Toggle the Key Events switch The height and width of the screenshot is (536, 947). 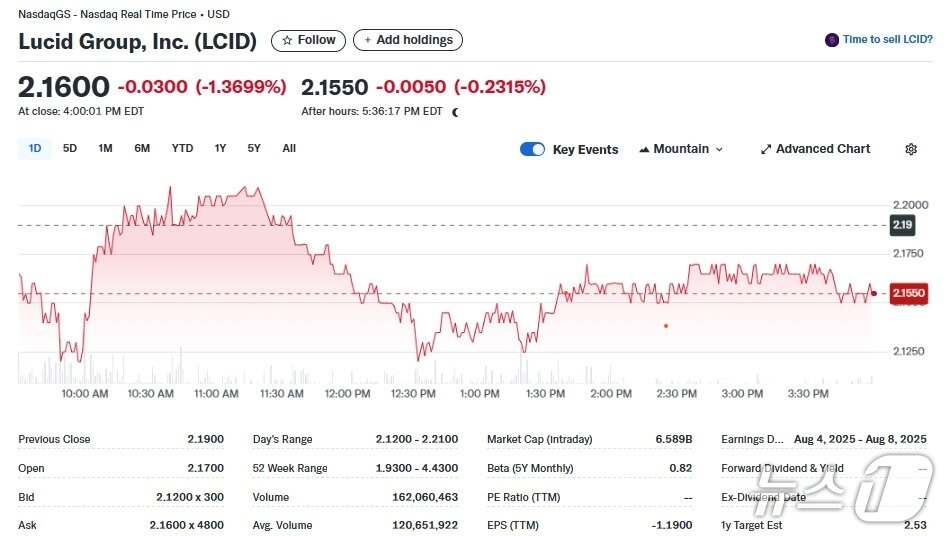click(532, 149)
